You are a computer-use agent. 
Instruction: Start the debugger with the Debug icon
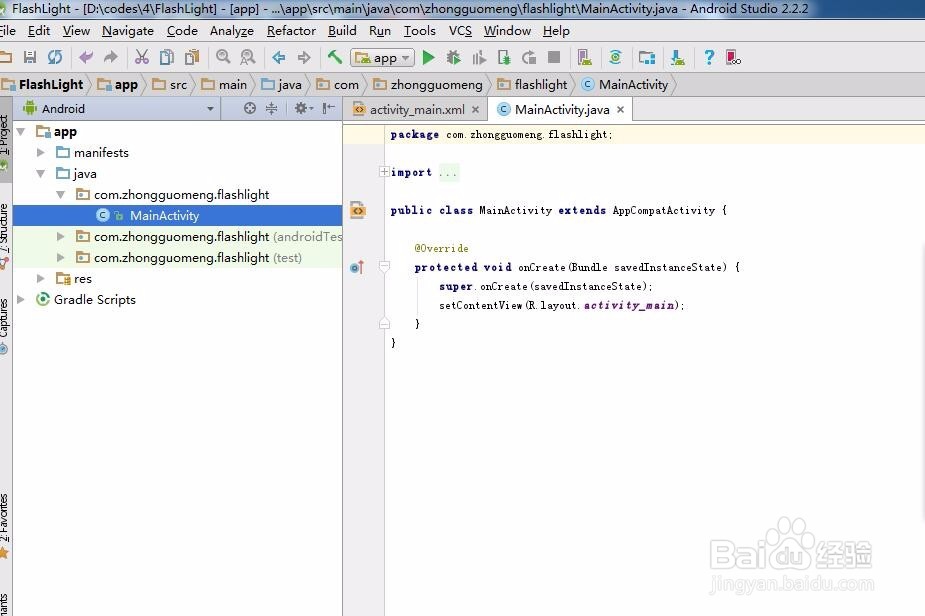pyautogui.click(x=452, y=57)
